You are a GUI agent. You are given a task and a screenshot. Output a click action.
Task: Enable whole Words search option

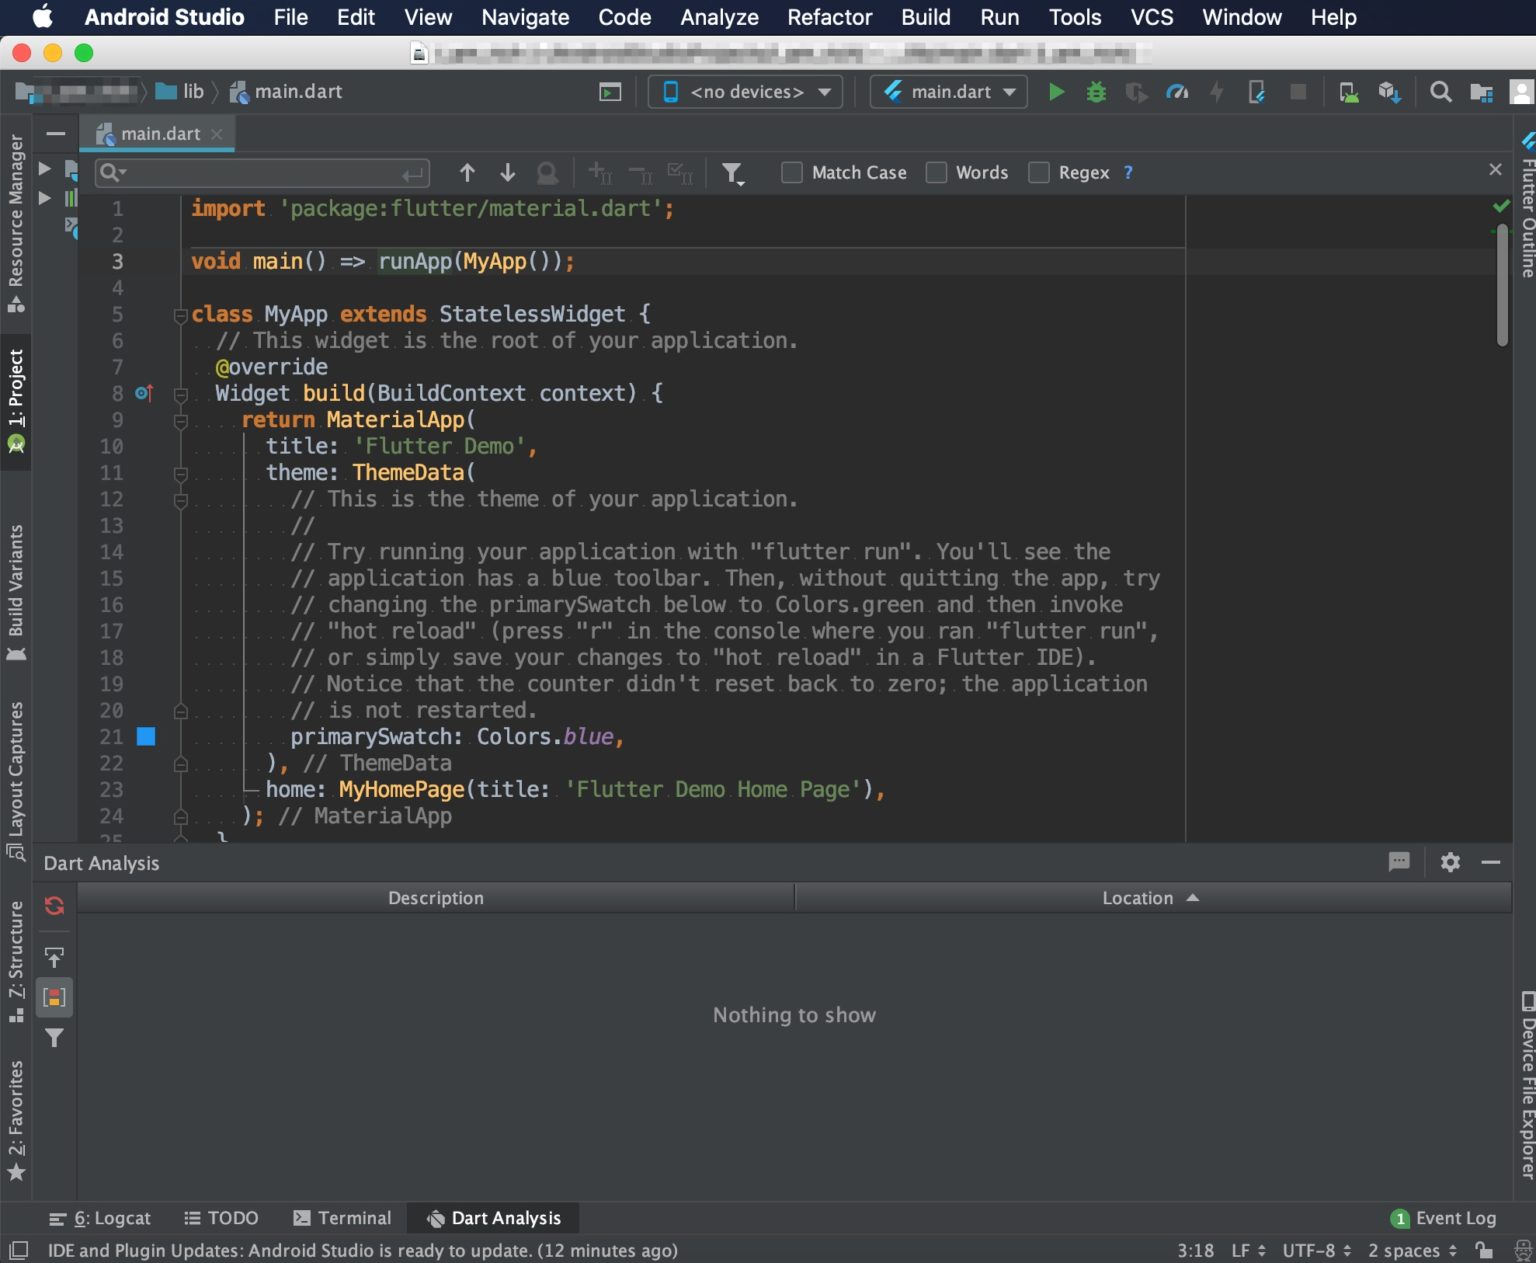tap(936, 172)
